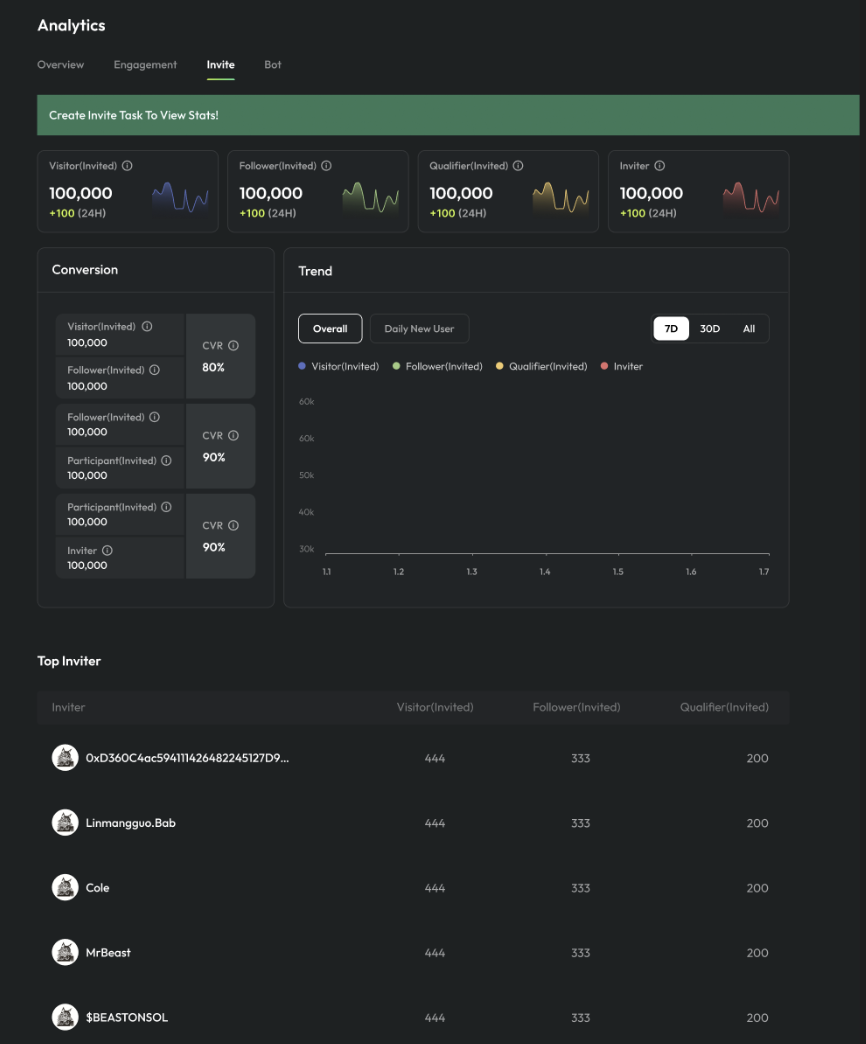
Task: Click info icon on Visitor(Invited) stat card
Action: (x=127, y=166)
